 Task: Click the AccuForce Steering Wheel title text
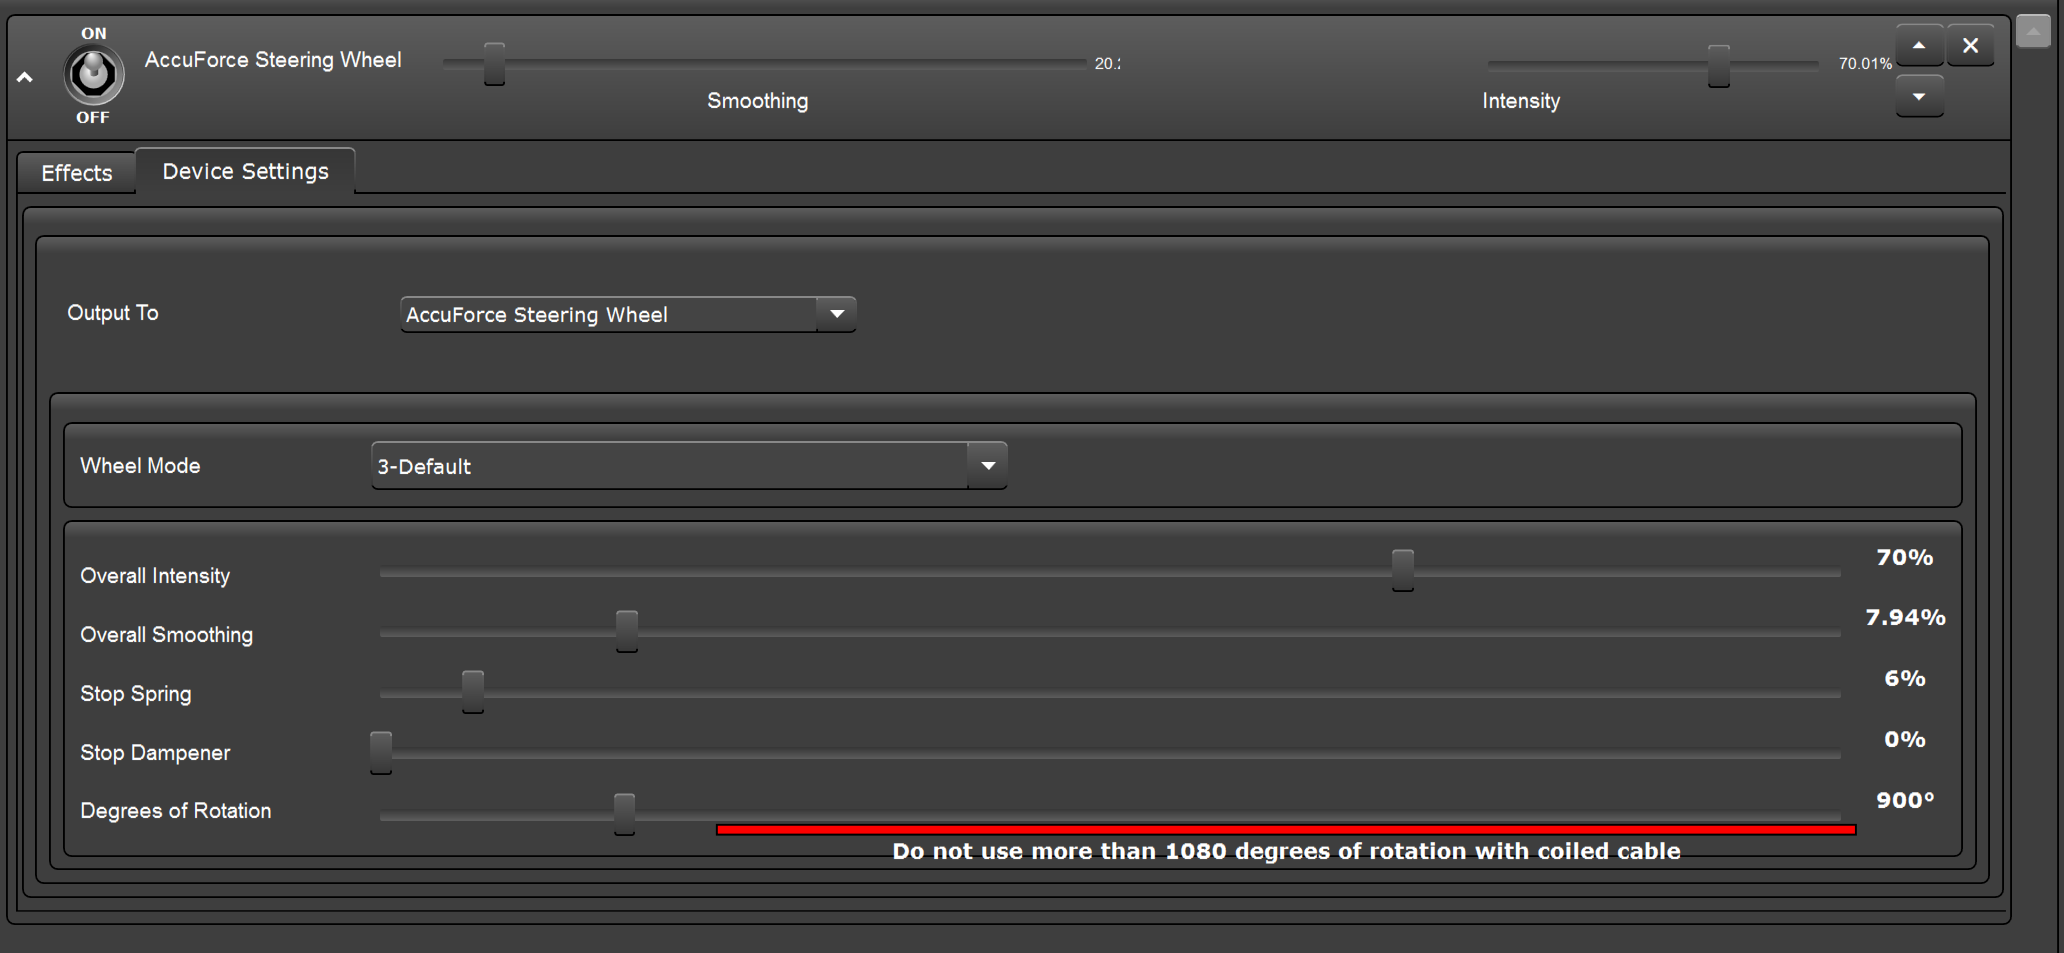coord(273,60)
